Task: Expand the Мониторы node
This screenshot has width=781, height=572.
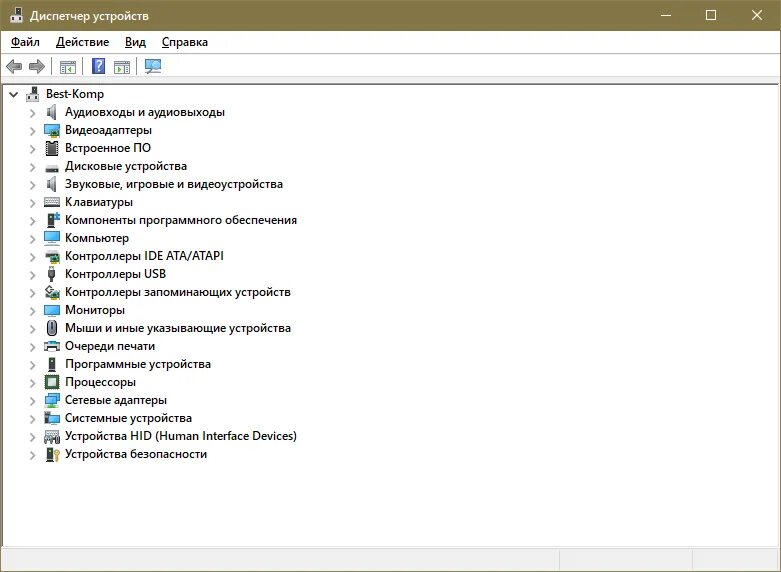Action: (x=32, y=311)
